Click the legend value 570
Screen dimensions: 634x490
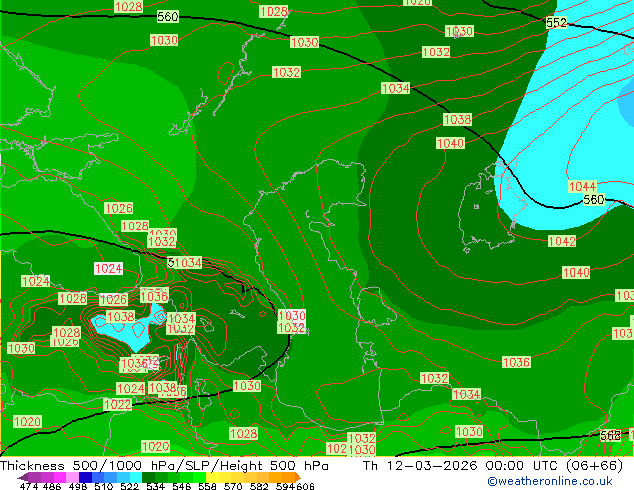pos(233,486)
